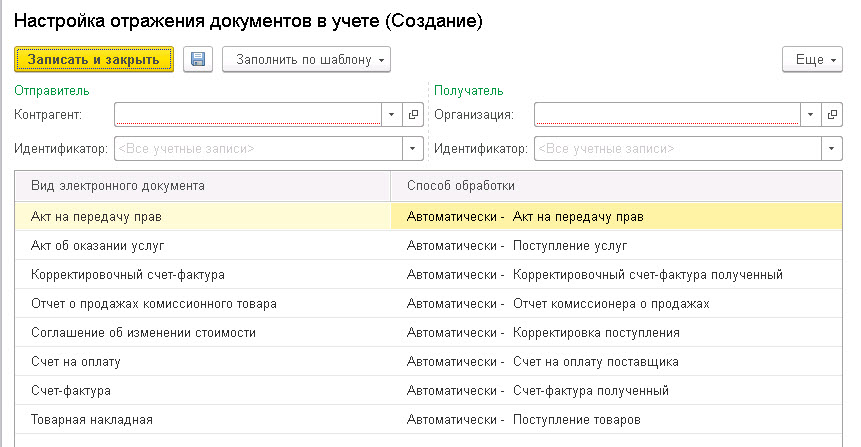Expand the Организация dropdown arrow
This screenshot has height=447, width=861.
pyautogui.click(x=810, y=115)
